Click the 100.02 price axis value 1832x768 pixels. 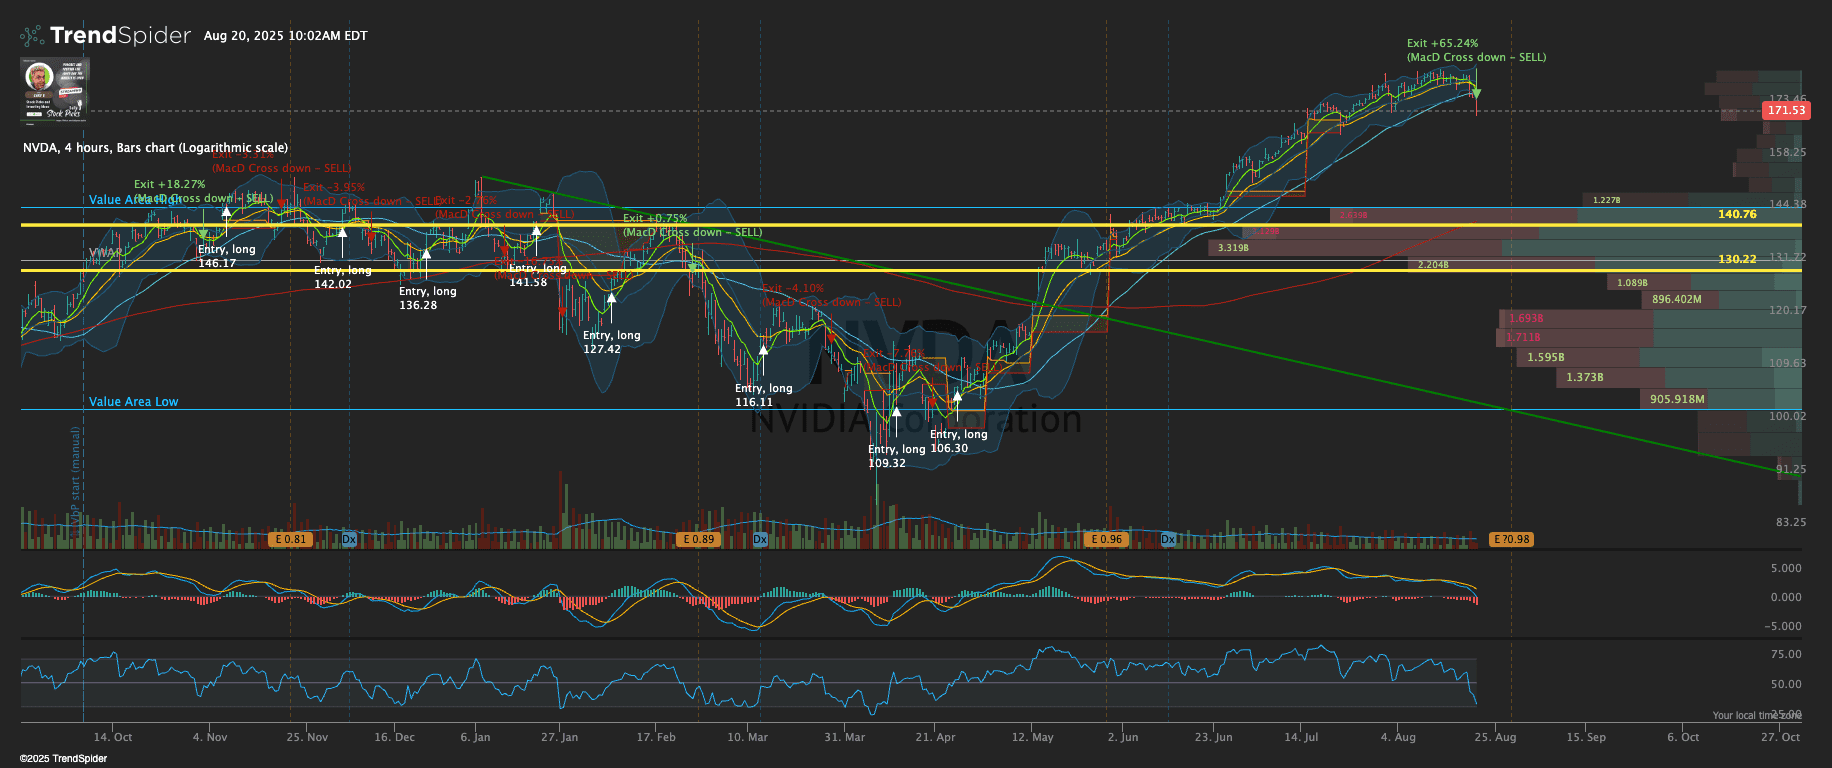pyautogui.click(x=1787, y=416)
